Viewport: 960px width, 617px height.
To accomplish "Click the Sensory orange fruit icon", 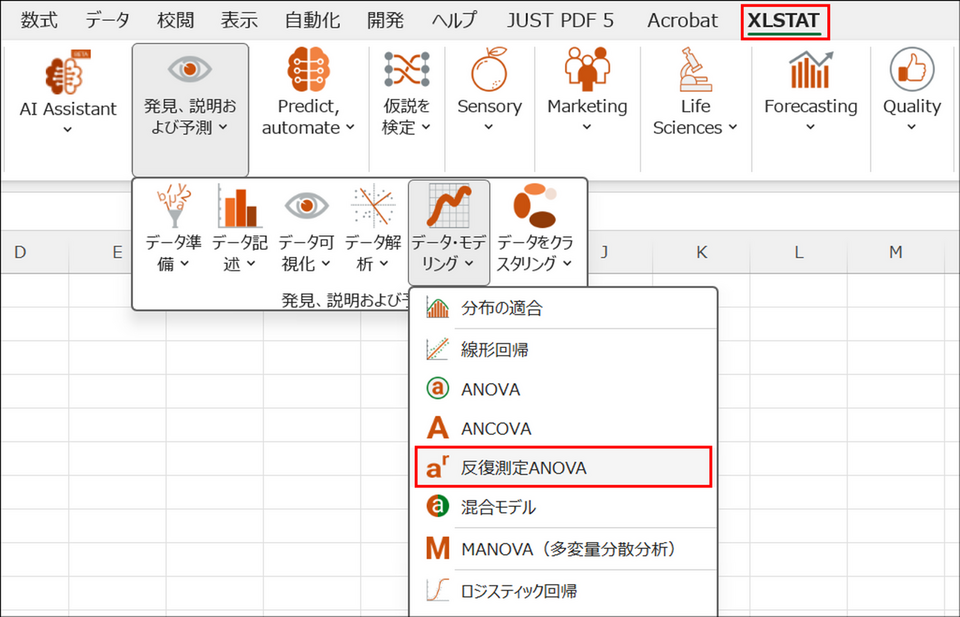I will point(489,70).
